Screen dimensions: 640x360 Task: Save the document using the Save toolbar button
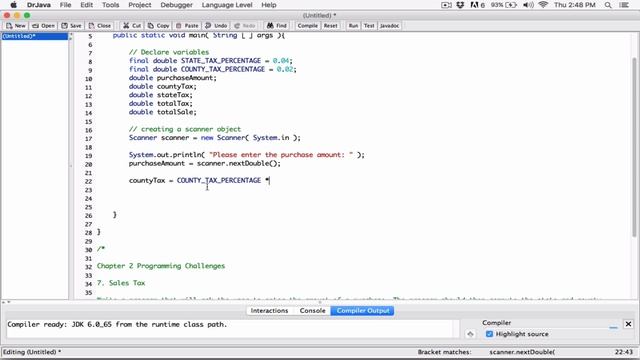[x=71, y=26]
